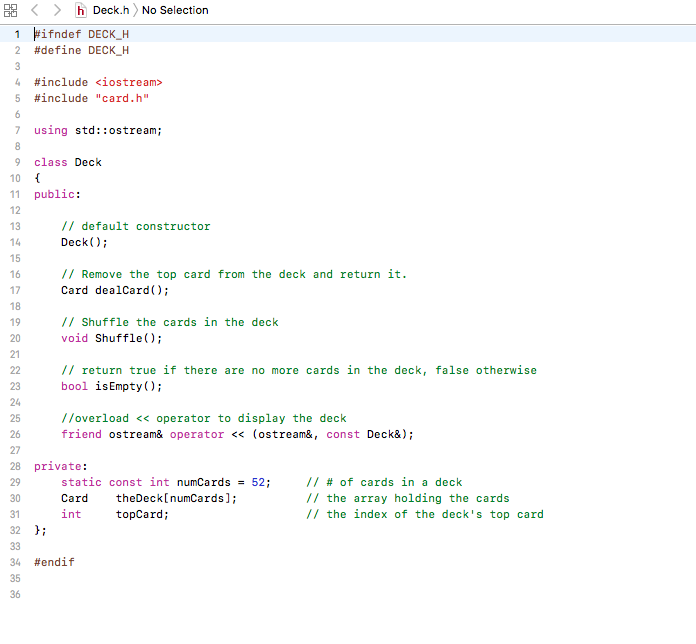Click the 'Remove the top card' comment

coord(234,274)
